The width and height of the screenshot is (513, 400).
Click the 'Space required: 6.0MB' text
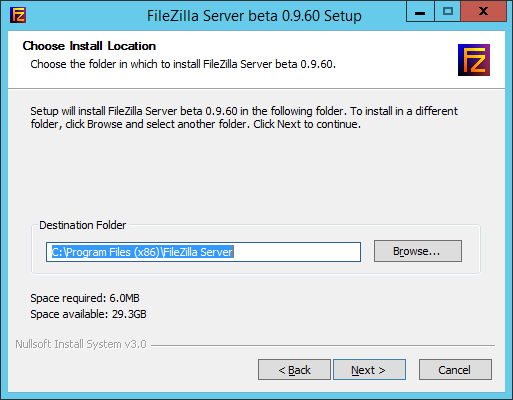(85, 298)
